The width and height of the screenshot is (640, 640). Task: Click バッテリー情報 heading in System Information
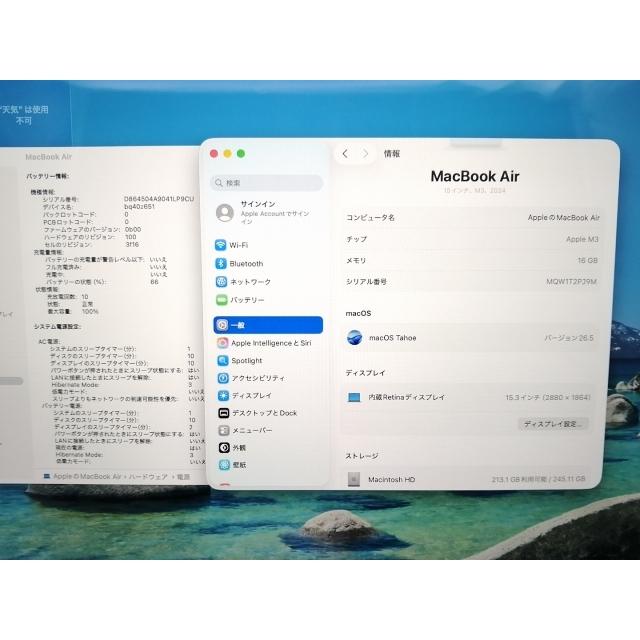[47, 176]
